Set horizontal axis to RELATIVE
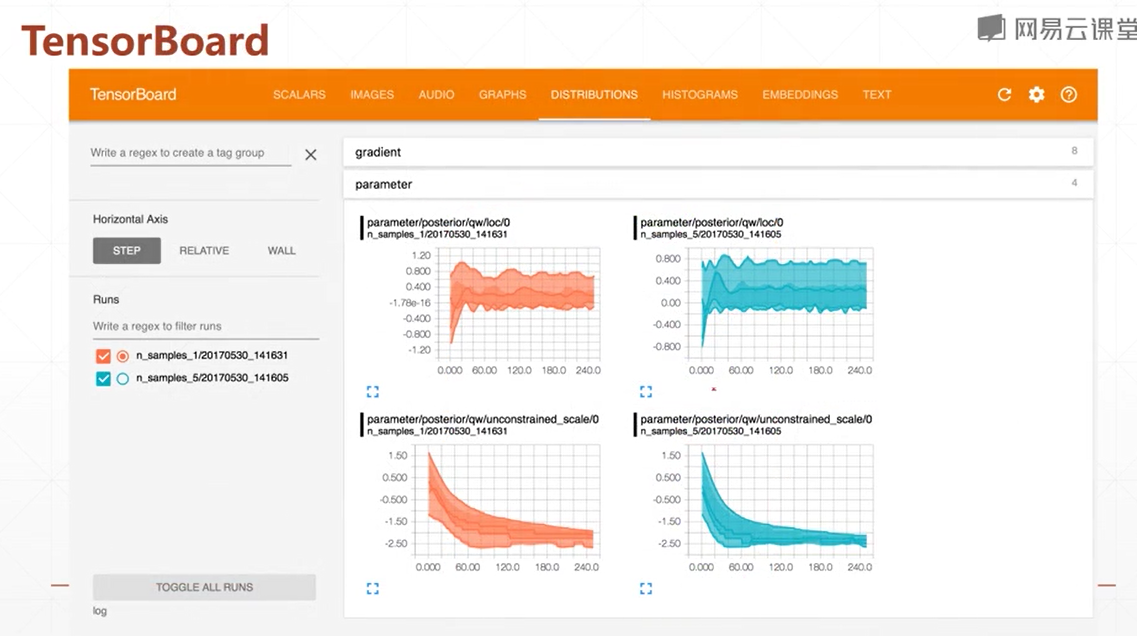Screen dimensions: 1137x636 click(204, 250)
